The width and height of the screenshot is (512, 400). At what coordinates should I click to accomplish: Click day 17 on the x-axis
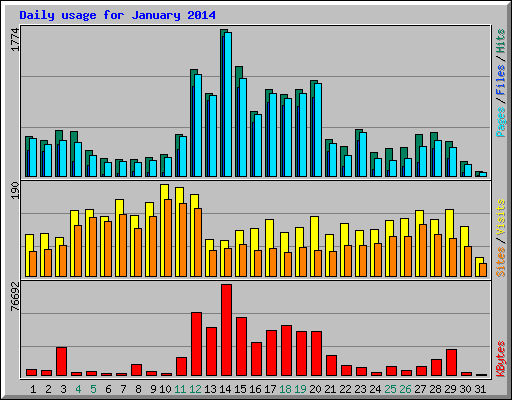(x=270, y=389)
